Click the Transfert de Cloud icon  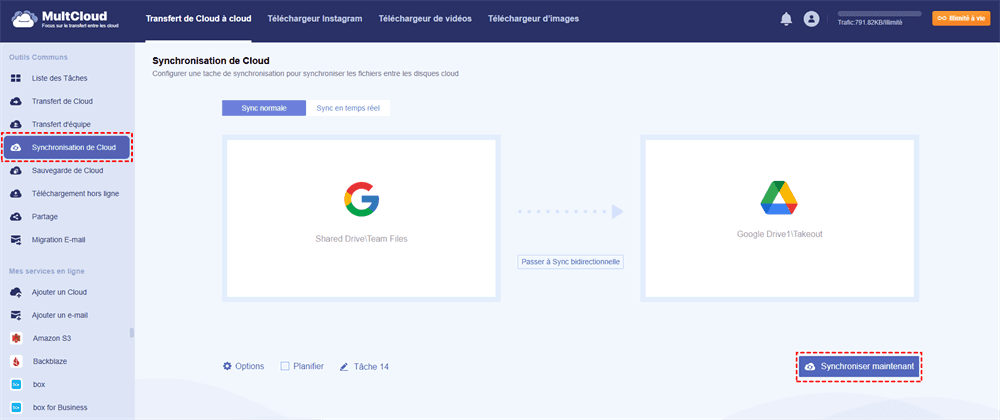pyautogui.click(x=17, y=101)
